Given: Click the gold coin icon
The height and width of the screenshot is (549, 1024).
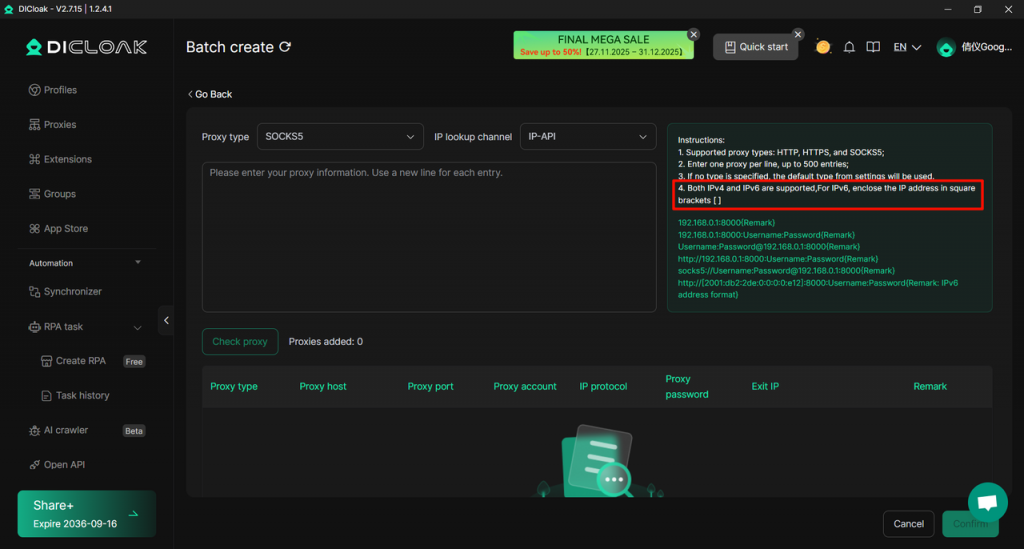Looking at the screenshot, I should click(x=823, y=47).
